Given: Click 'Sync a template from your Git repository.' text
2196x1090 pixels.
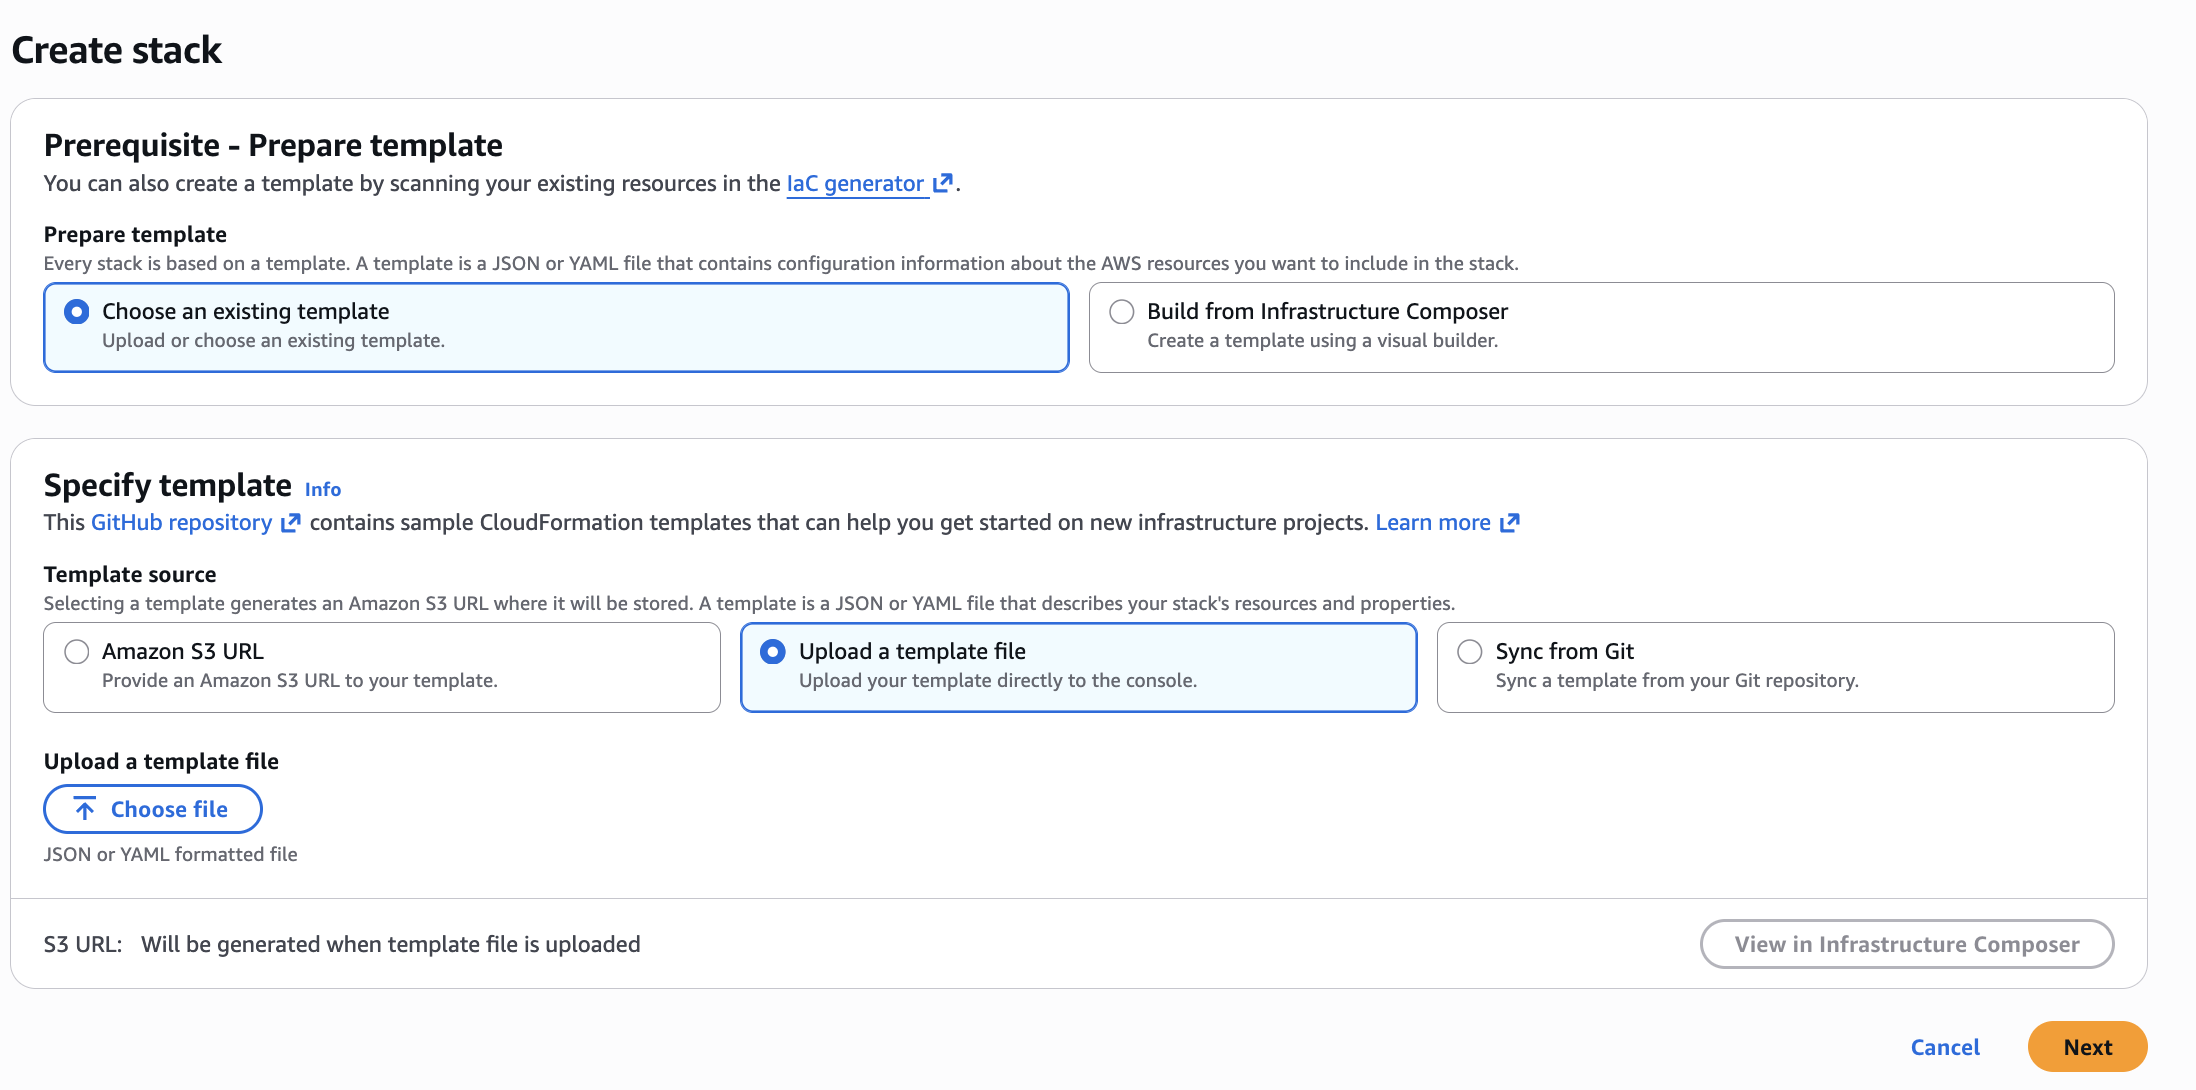Looking at the screenshot, I should [x=1677, y=681].
